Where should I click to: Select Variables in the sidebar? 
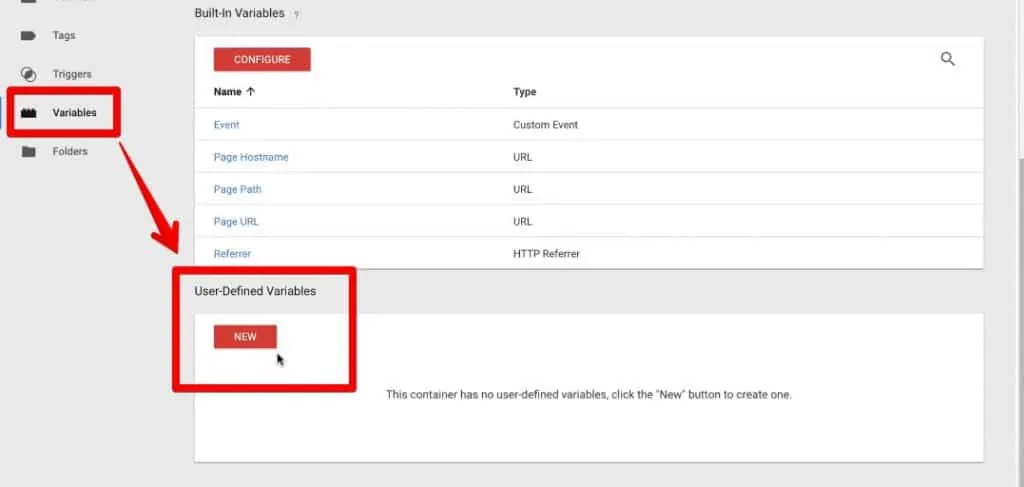[74, 113]
